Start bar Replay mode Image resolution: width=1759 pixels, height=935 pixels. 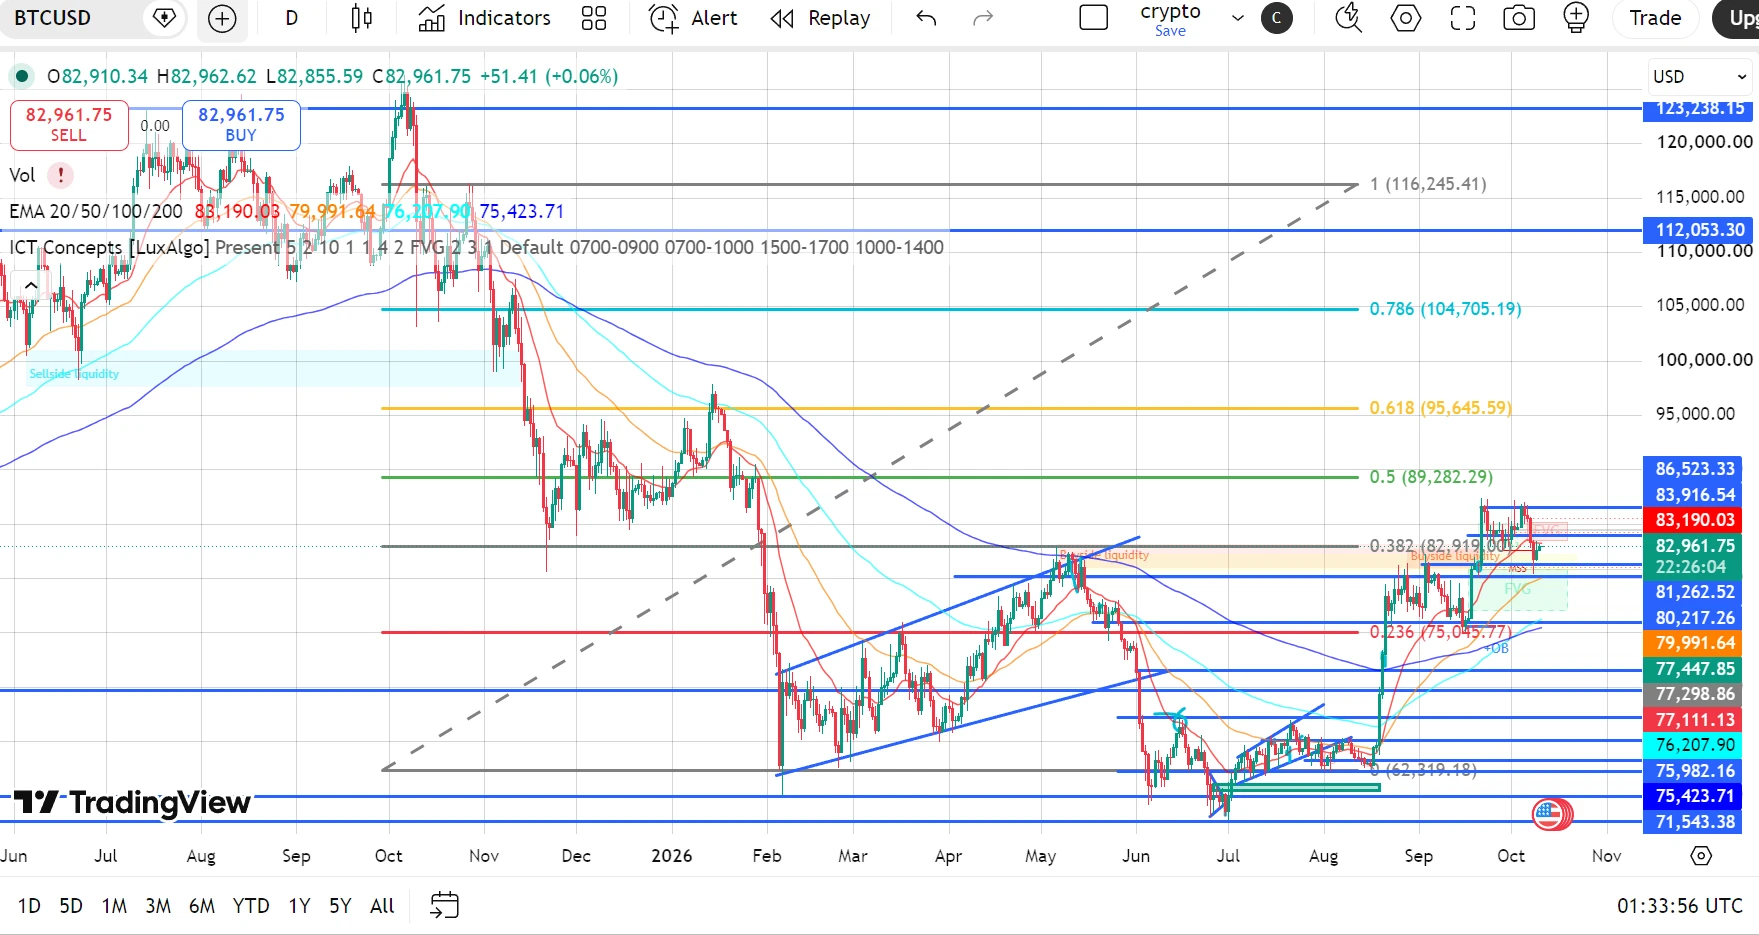tap(821, 18)
